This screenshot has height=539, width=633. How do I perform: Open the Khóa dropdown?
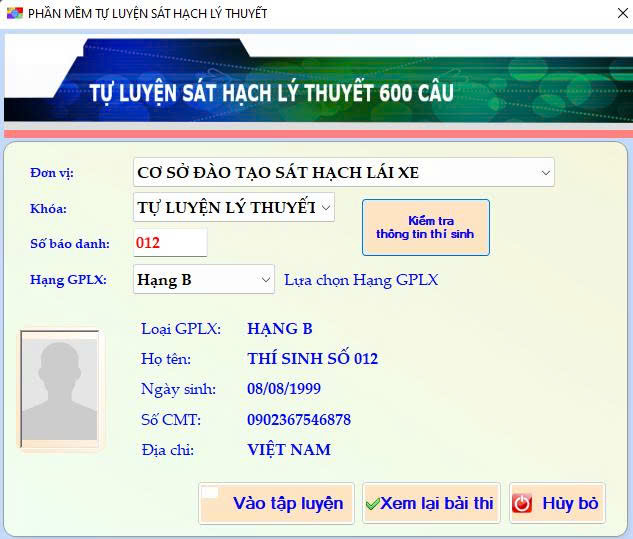pyautogui.click(x=234, y=207)
